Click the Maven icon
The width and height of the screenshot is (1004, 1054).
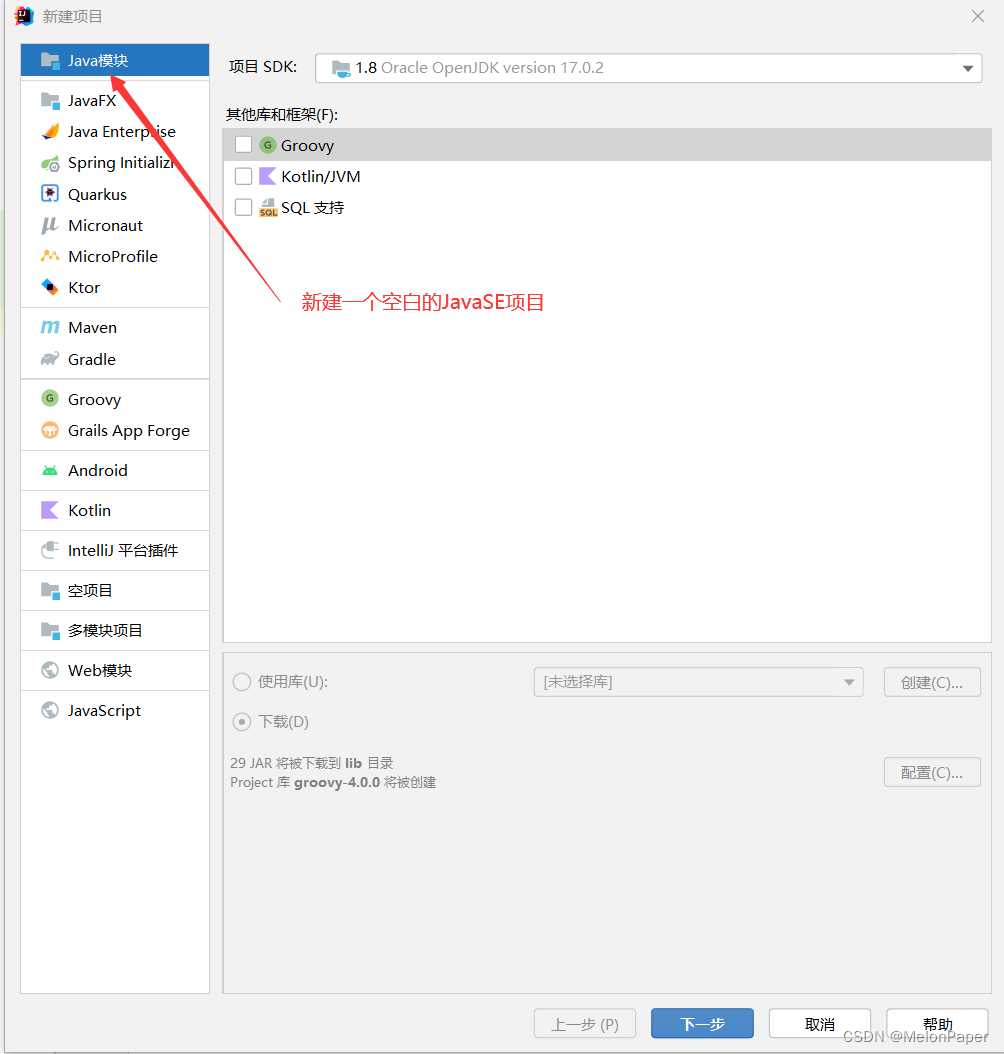(50, 327)
